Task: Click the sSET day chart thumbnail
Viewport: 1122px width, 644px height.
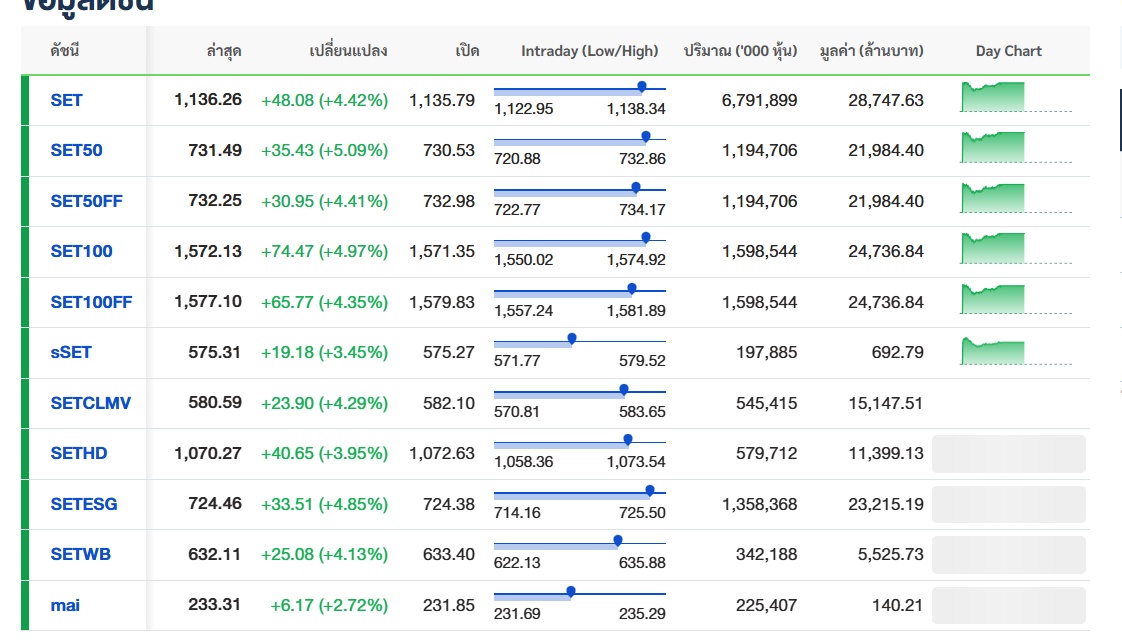Action: [x=1016, y=349]
